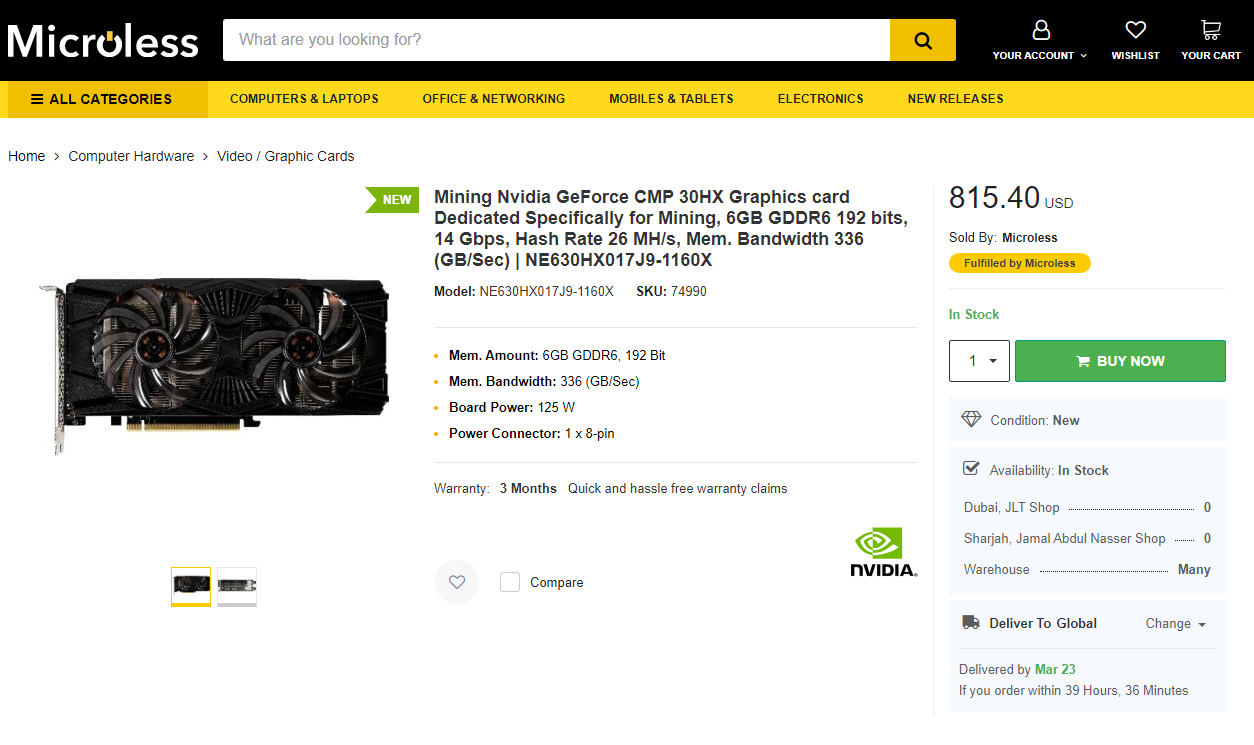Add product to wishlist with round heart button
Screen dimensions: 1254x745
(x=457, y=582)
